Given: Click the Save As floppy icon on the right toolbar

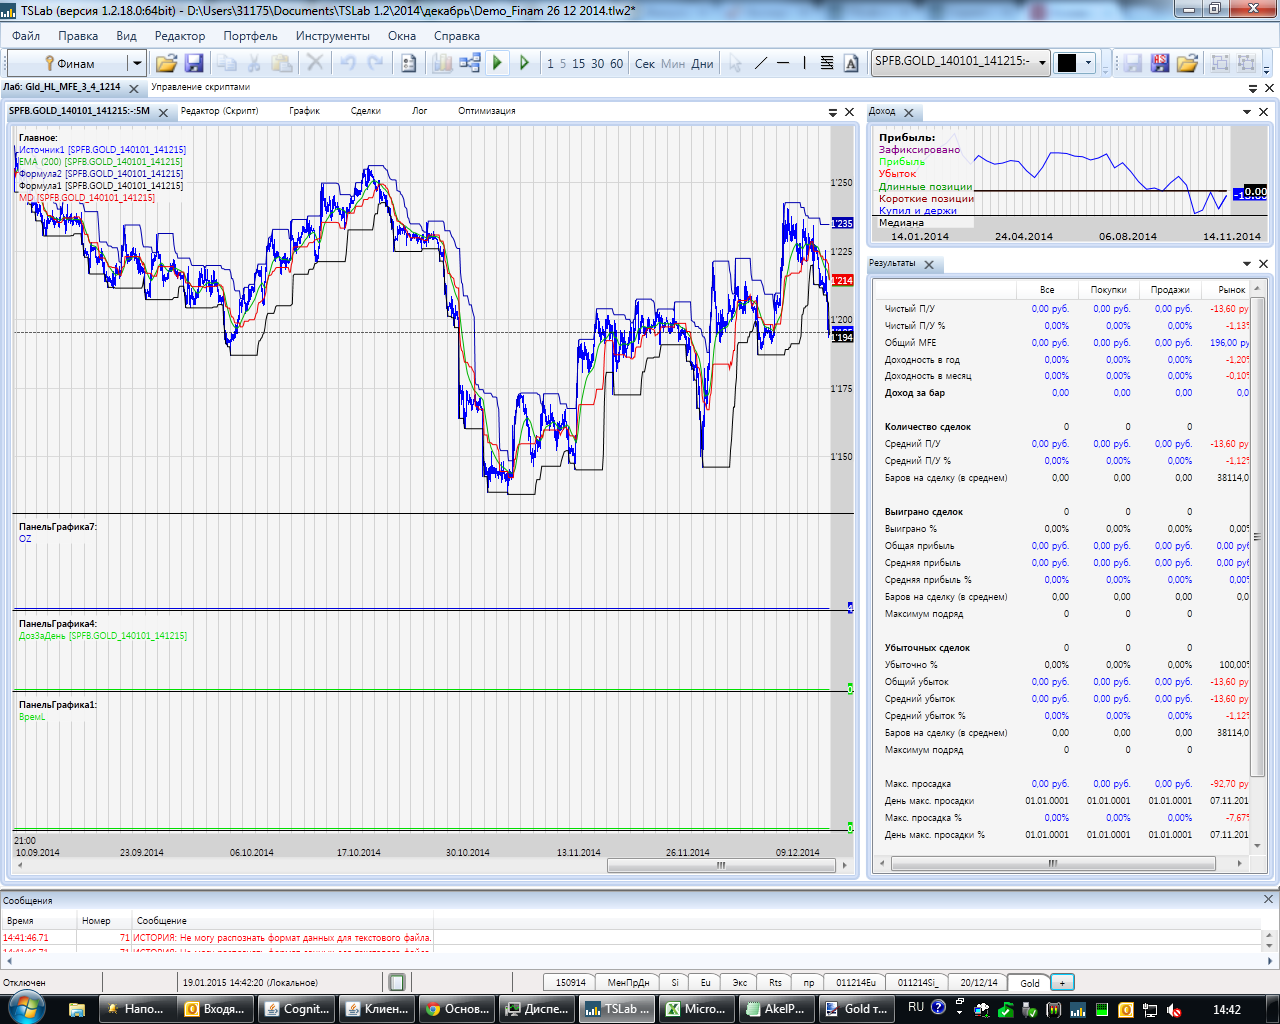Looking at the screenshot, I should click(1159, 63).
